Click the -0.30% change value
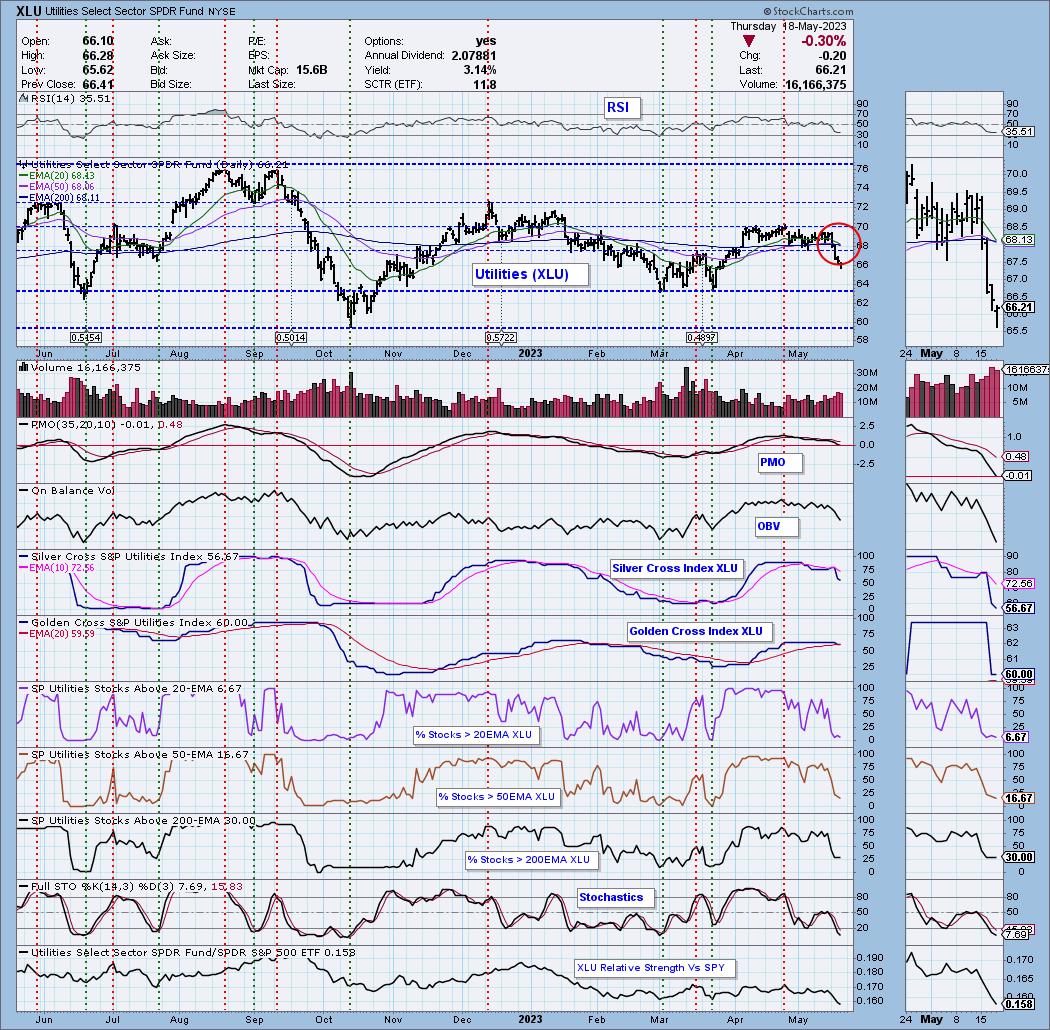The height and width of the screenshot is (1030, 1050). tap(824, 42)
